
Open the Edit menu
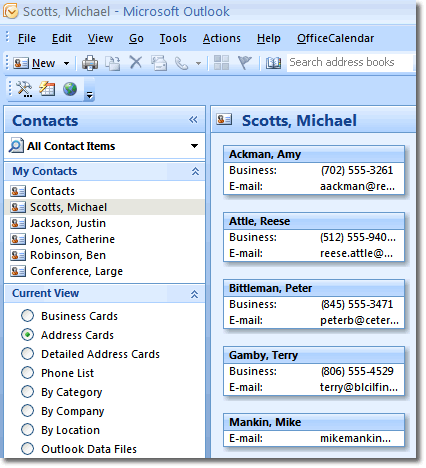(62, 38)
